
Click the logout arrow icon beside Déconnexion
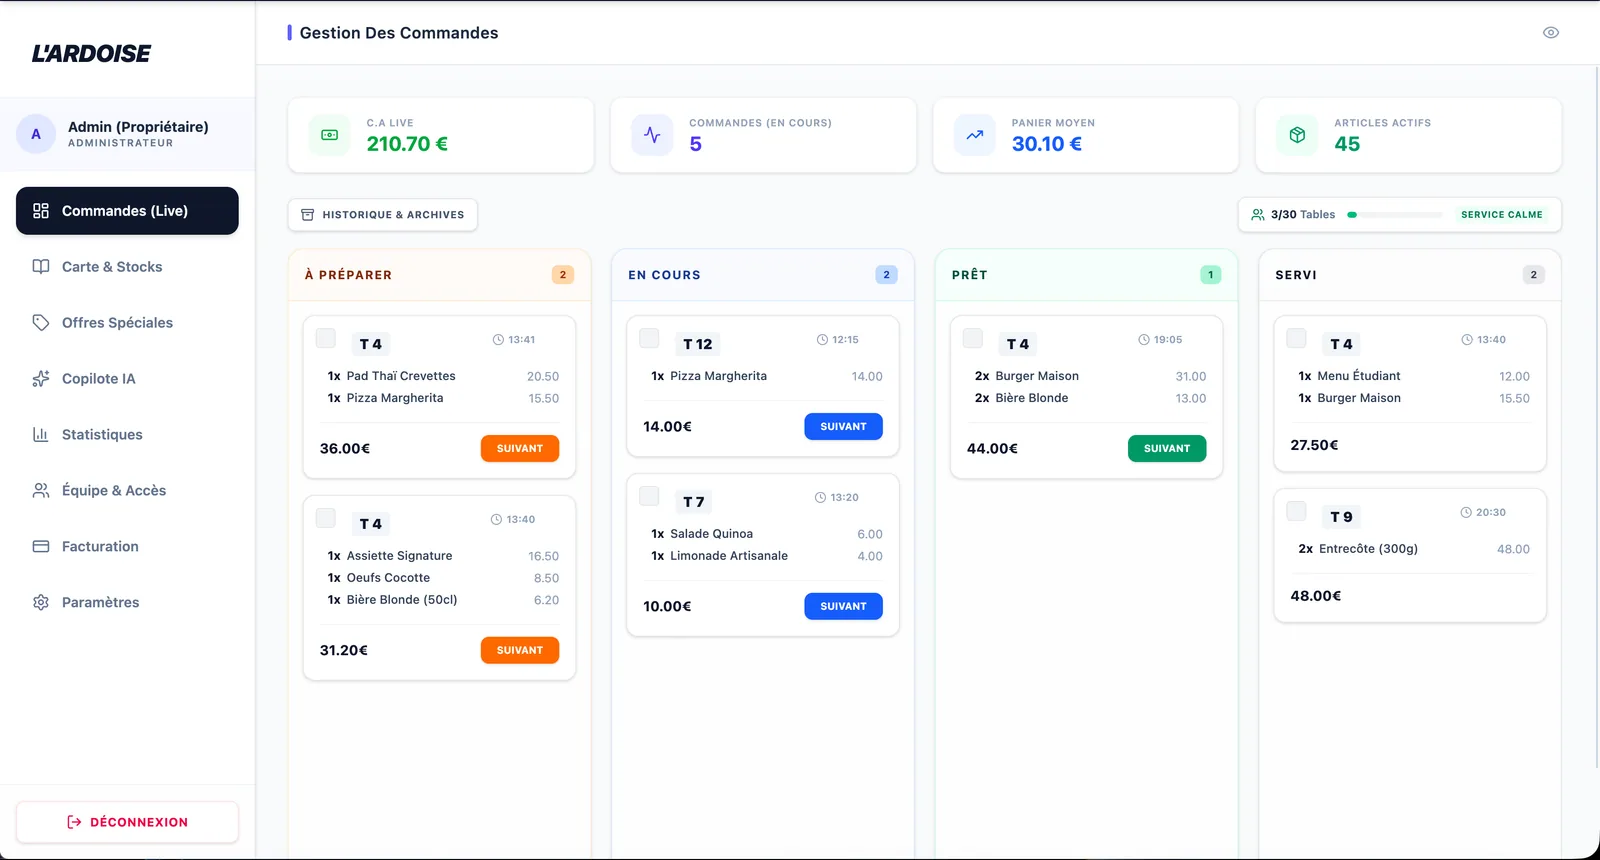point(74,822)
